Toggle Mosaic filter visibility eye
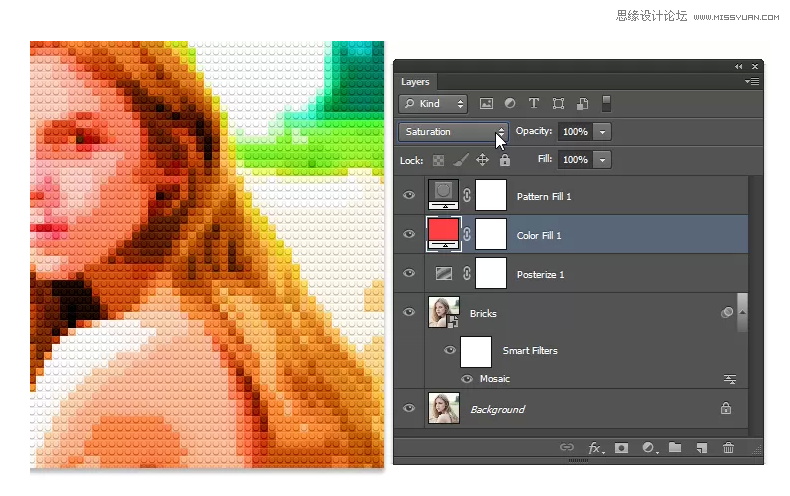Image resolution: width=790 pixels, height=496 pixels. tap(467, 379)
